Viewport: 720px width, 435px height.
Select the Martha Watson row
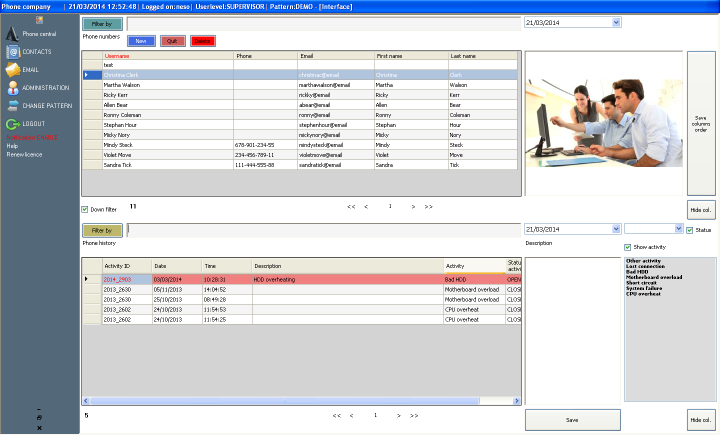point(300,85)
